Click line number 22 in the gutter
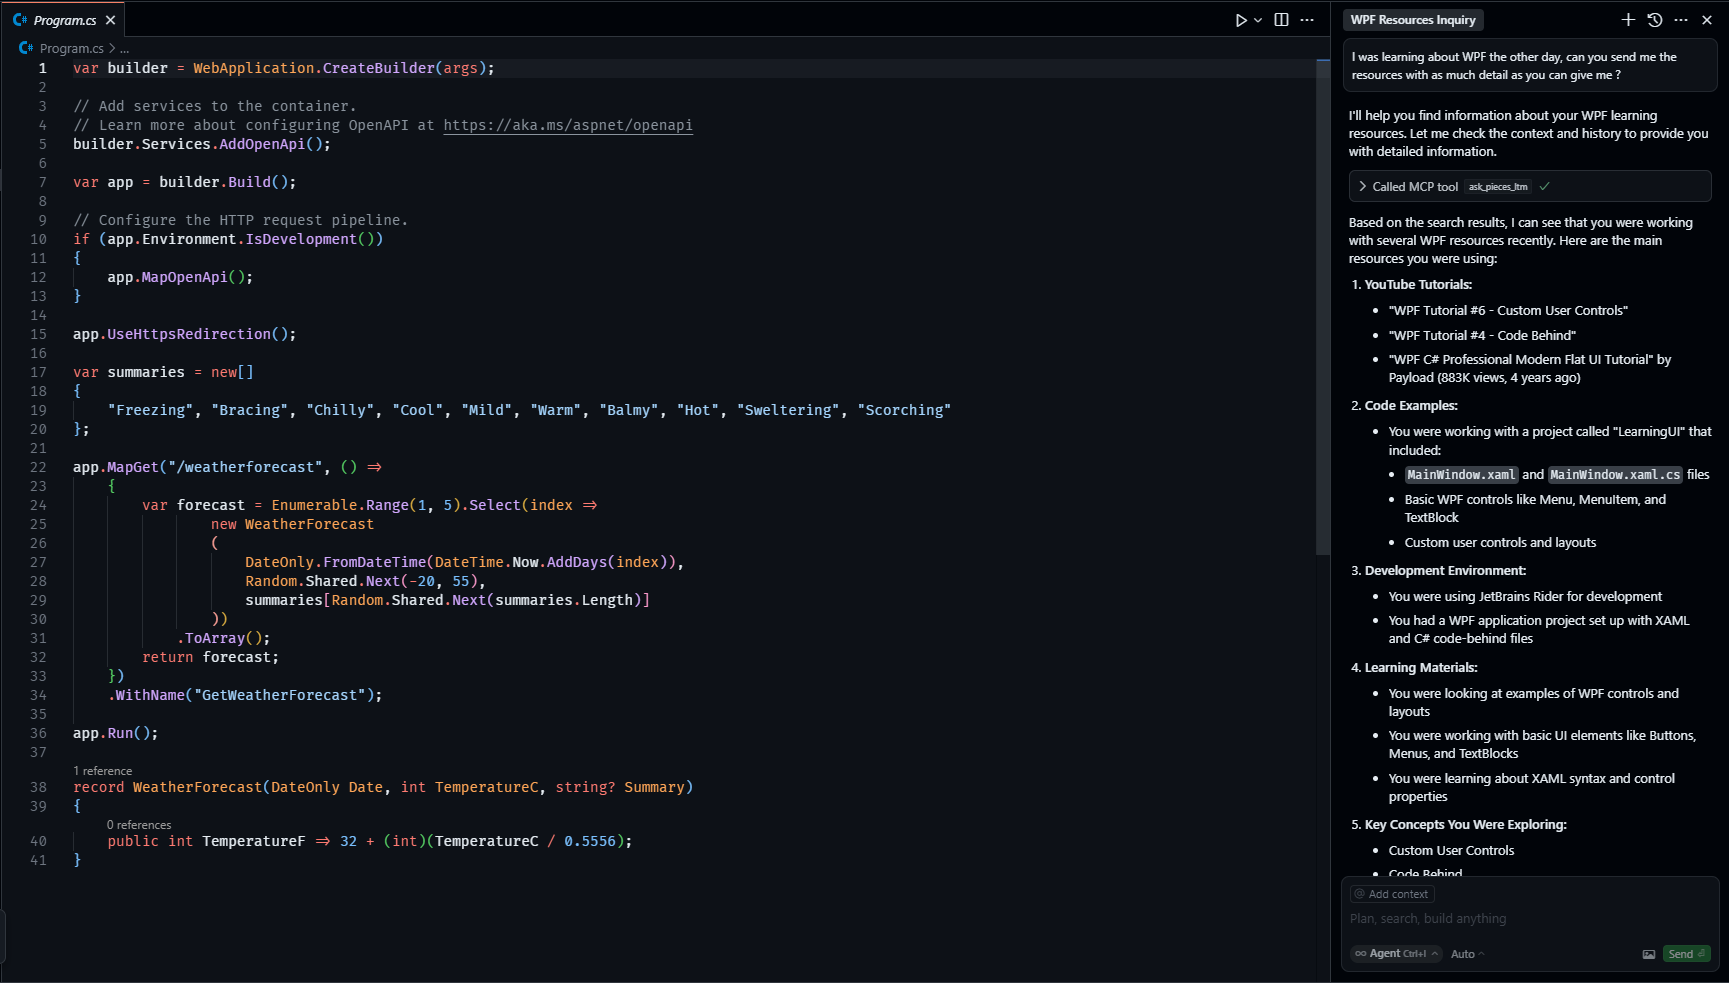 [38, 467]
